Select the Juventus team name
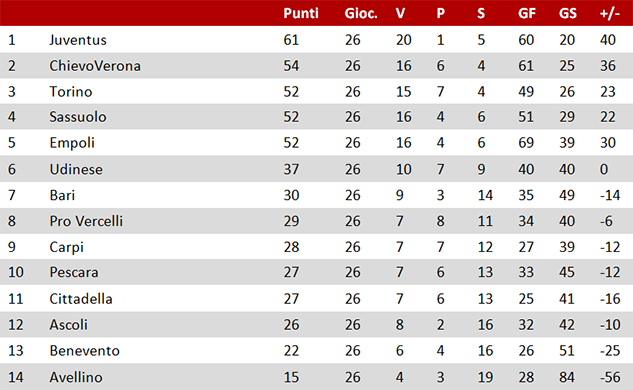Viewport: 633px width, 390px height. pyautogui.click(x=78, y=40)
